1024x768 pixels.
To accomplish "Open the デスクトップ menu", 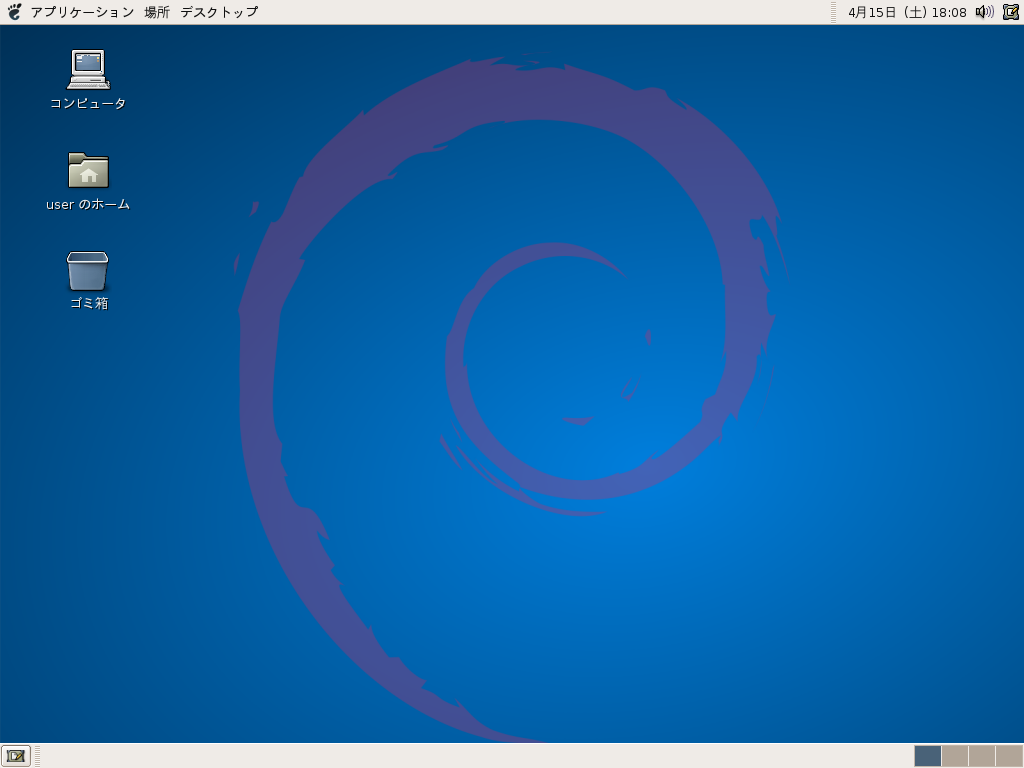I will tap(219, 12).
